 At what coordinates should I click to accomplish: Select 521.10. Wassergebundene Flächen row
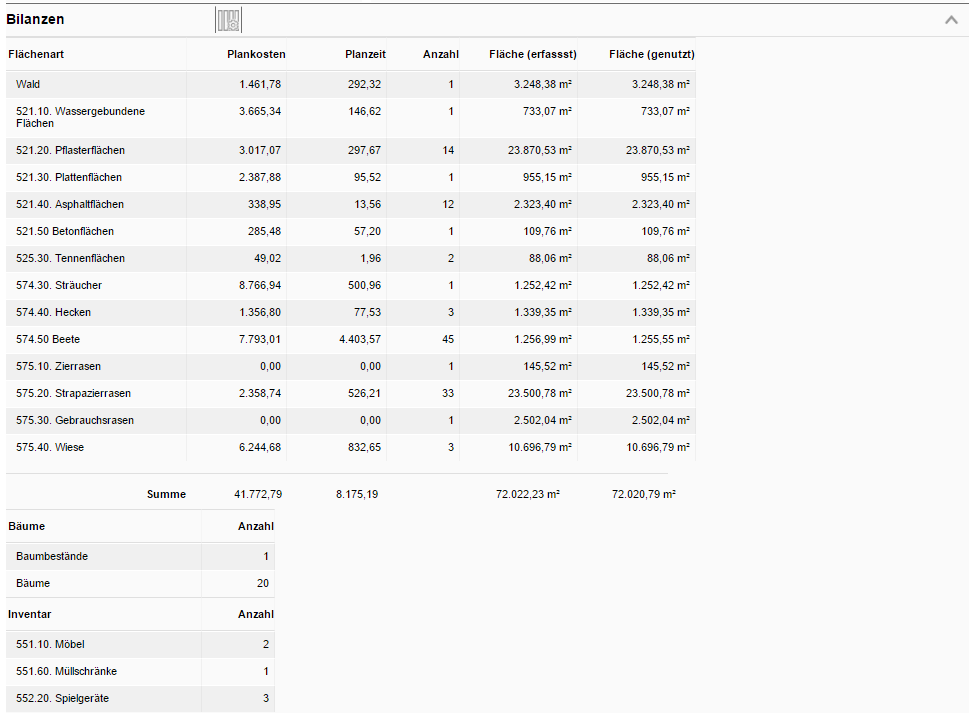350,117
